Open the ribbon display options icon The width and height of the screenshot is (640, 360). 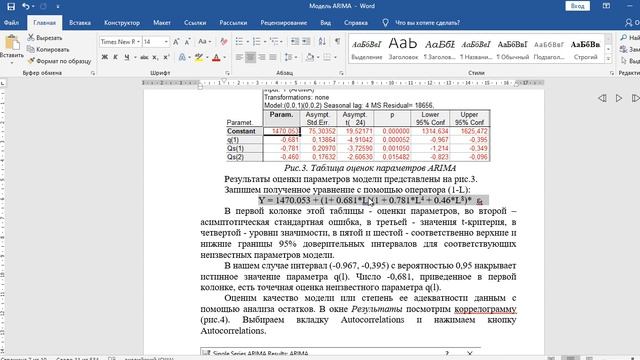[x=606, y=6]
